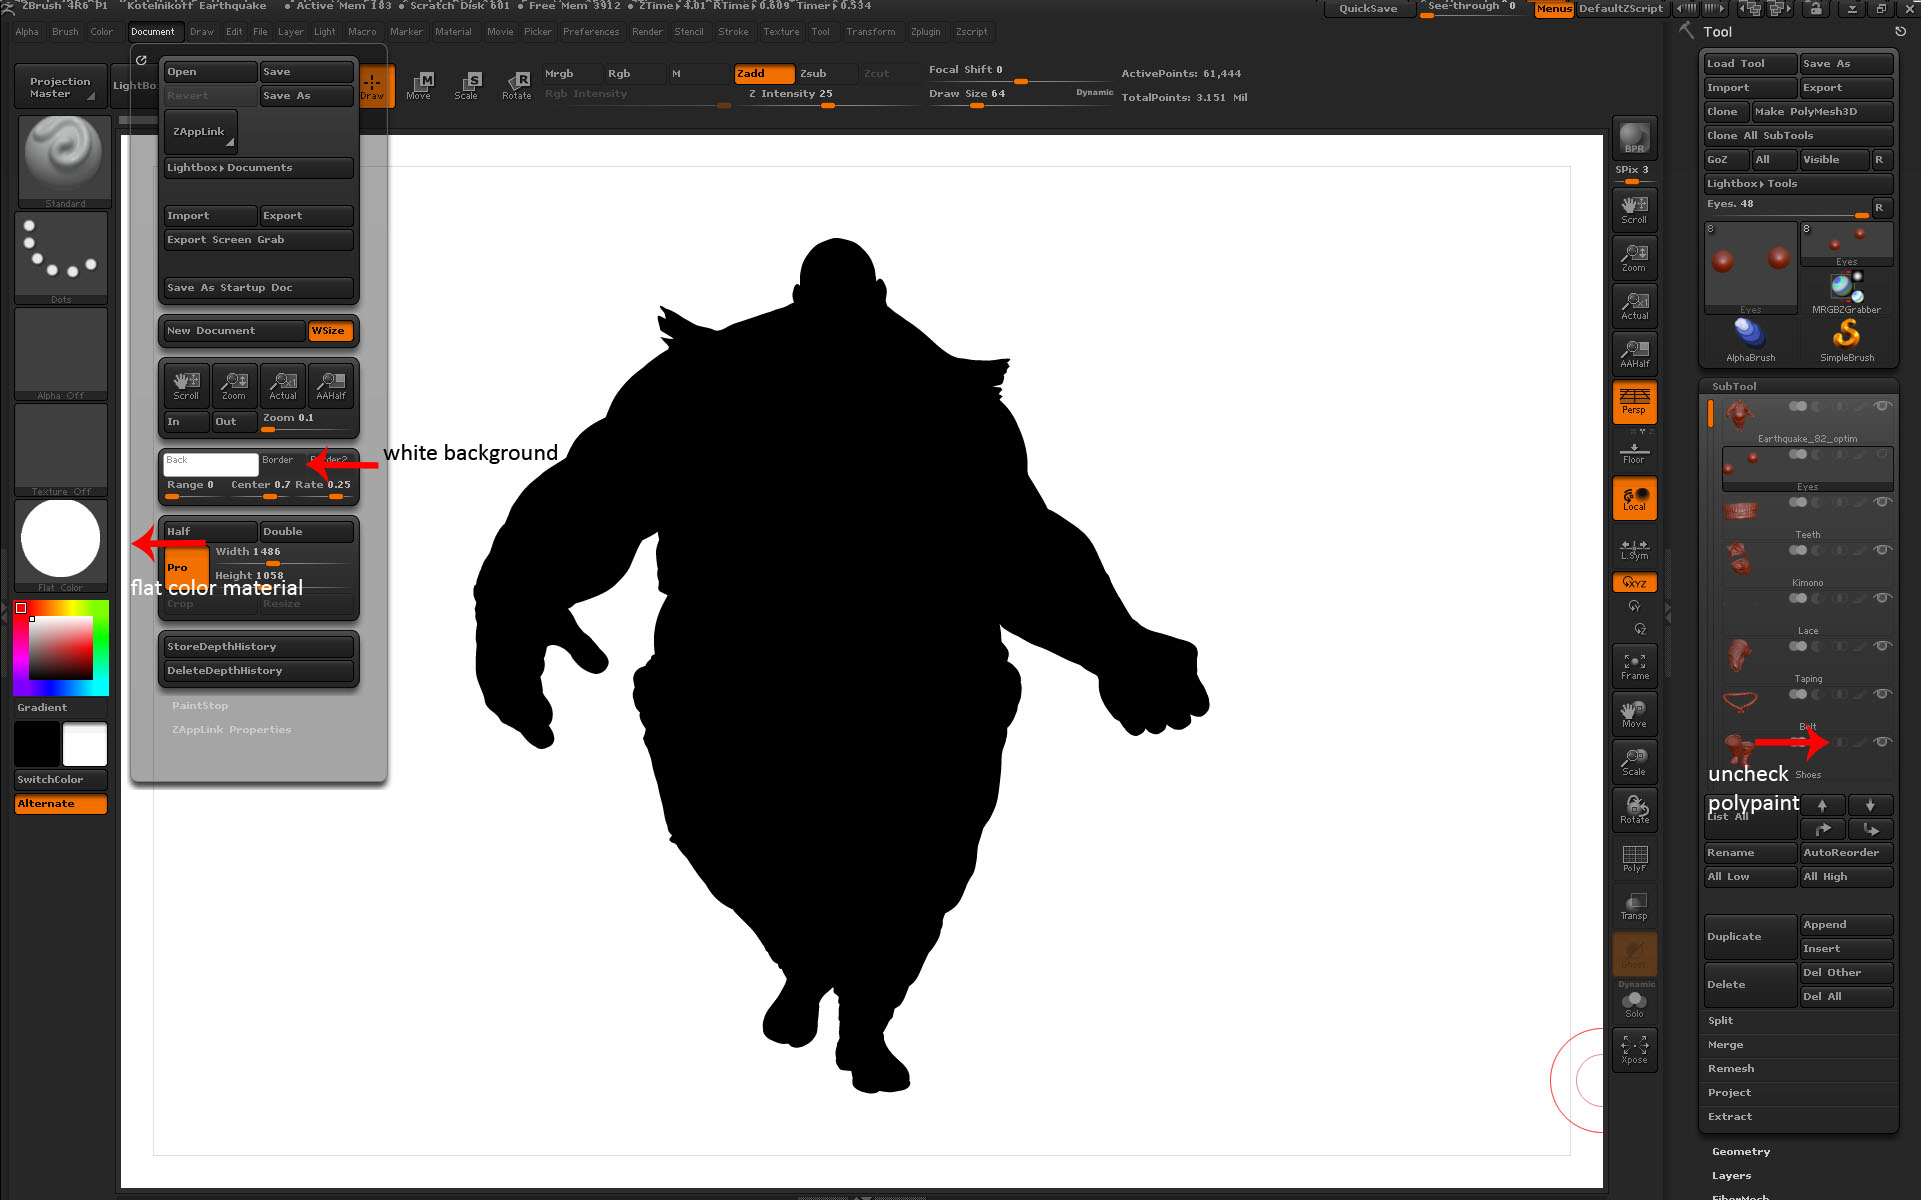The height and width of the screenshot is (1200, 1921).
Task: Click the Rotate canvas icon in right shelf
Action: click(1634, 810)
